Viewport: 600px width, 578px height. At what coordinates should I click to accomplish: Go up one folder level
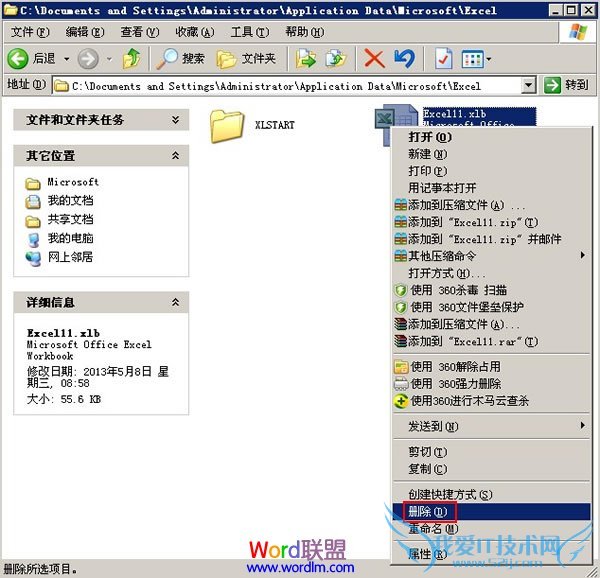coord(131,59)
